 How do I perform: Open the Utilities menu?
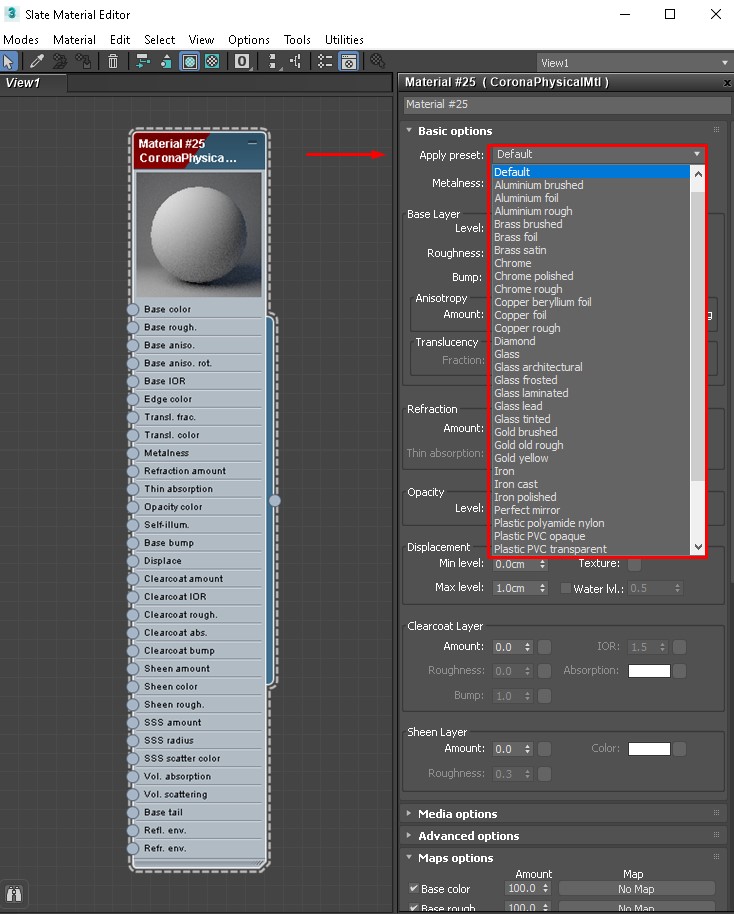(344, 40)
